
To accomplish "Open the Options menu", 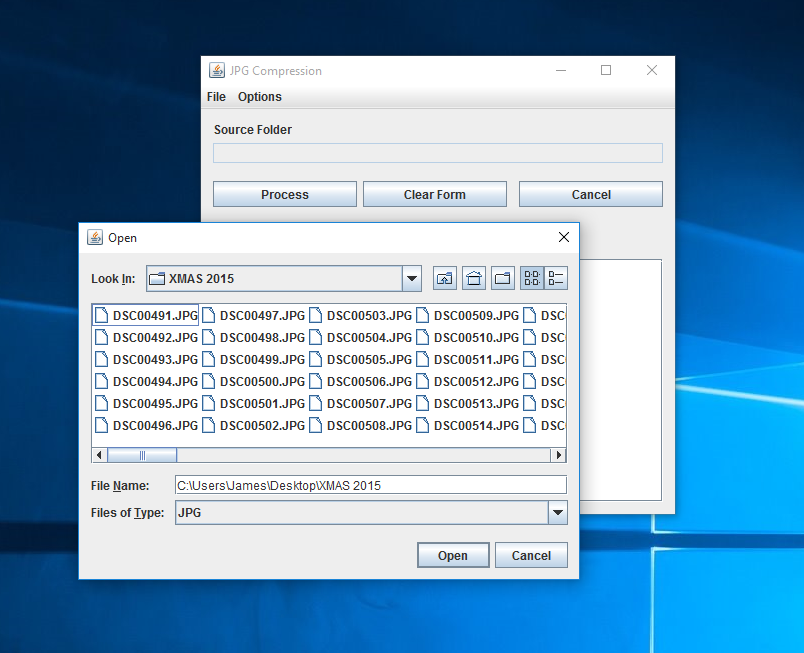I will point(259,97).
